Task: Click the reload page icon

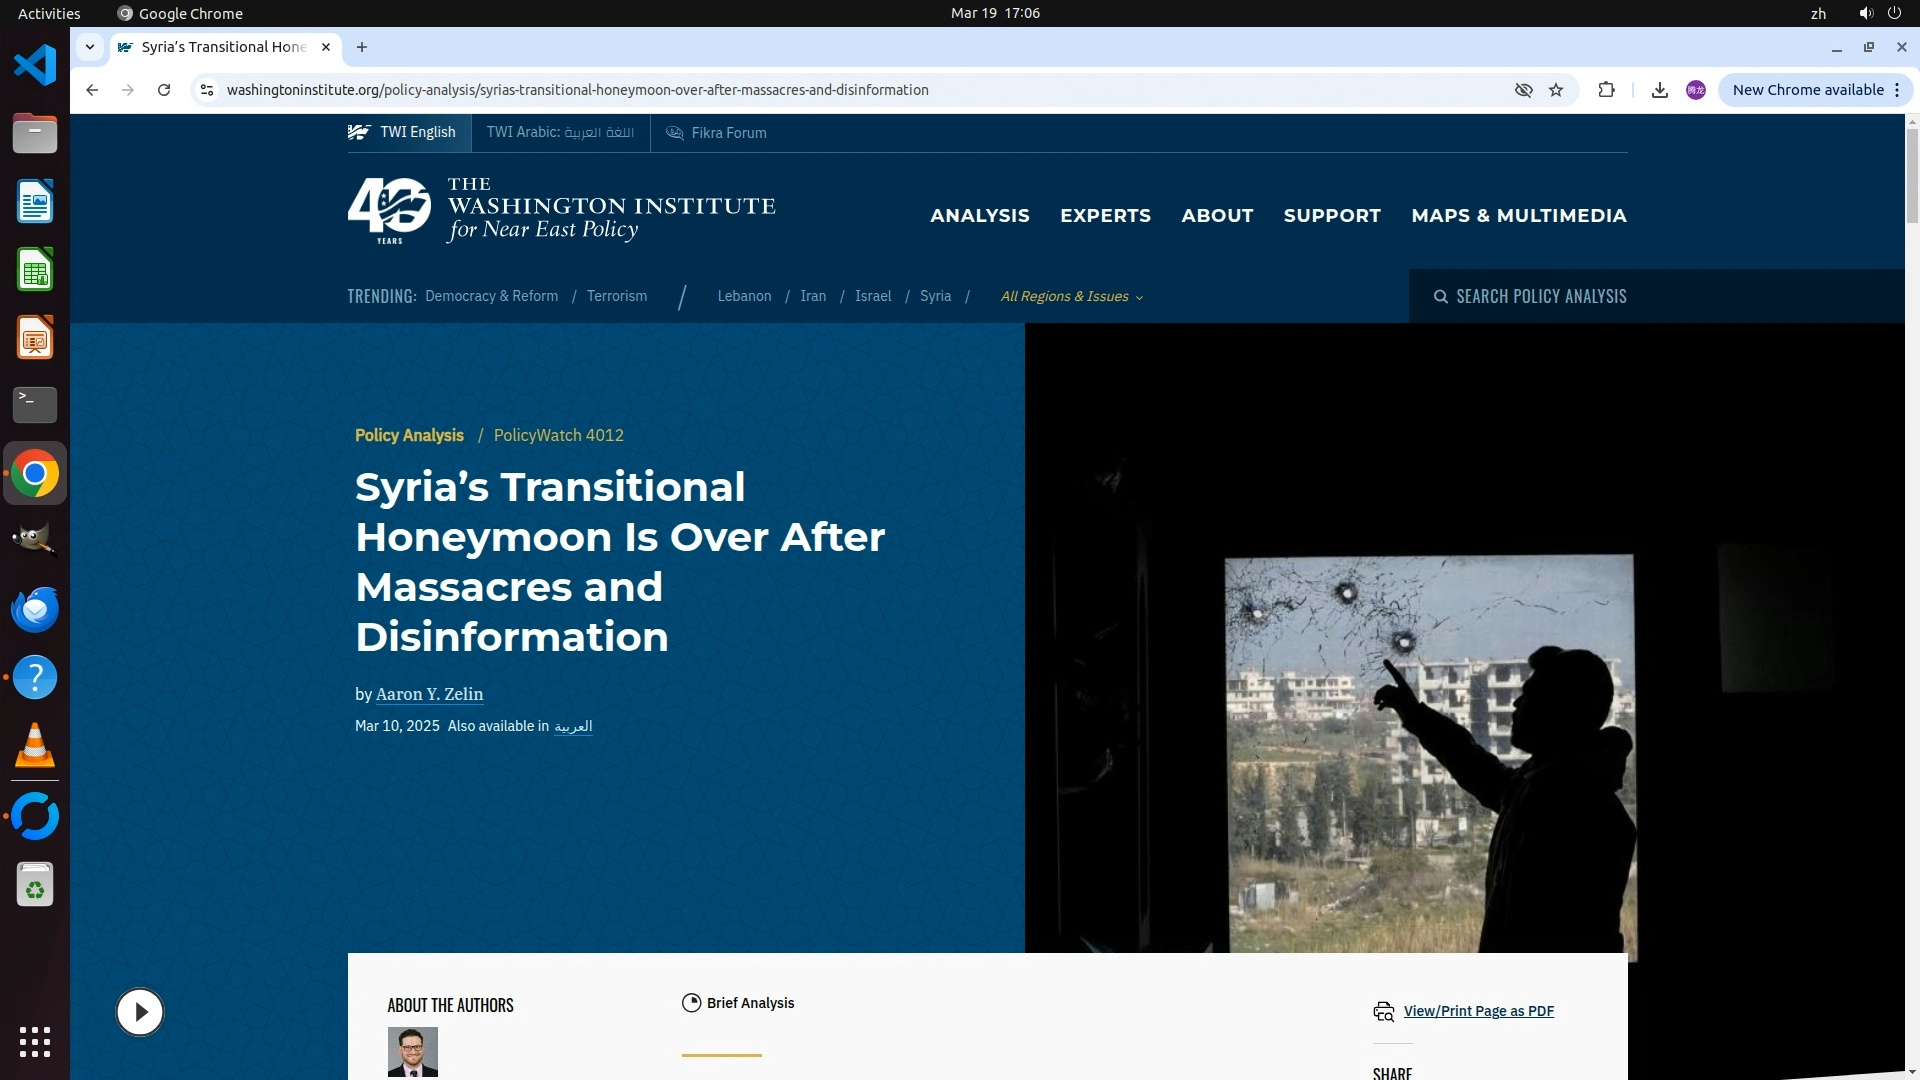Action: pos(164,90)
